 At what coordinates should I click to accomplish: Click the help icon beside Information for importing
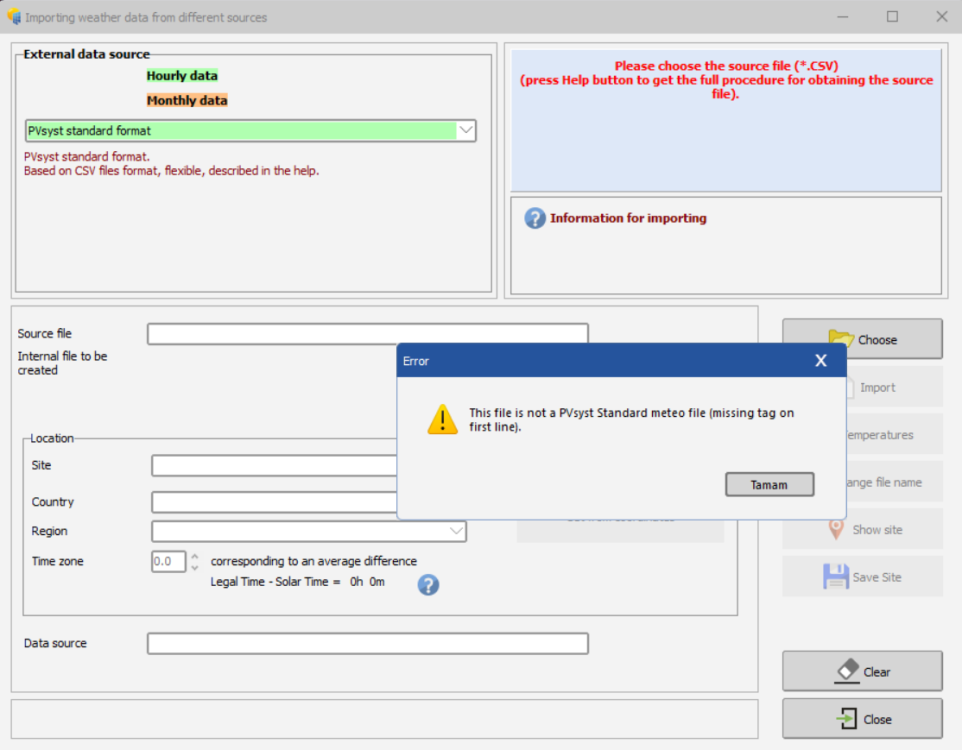point(535,218)
